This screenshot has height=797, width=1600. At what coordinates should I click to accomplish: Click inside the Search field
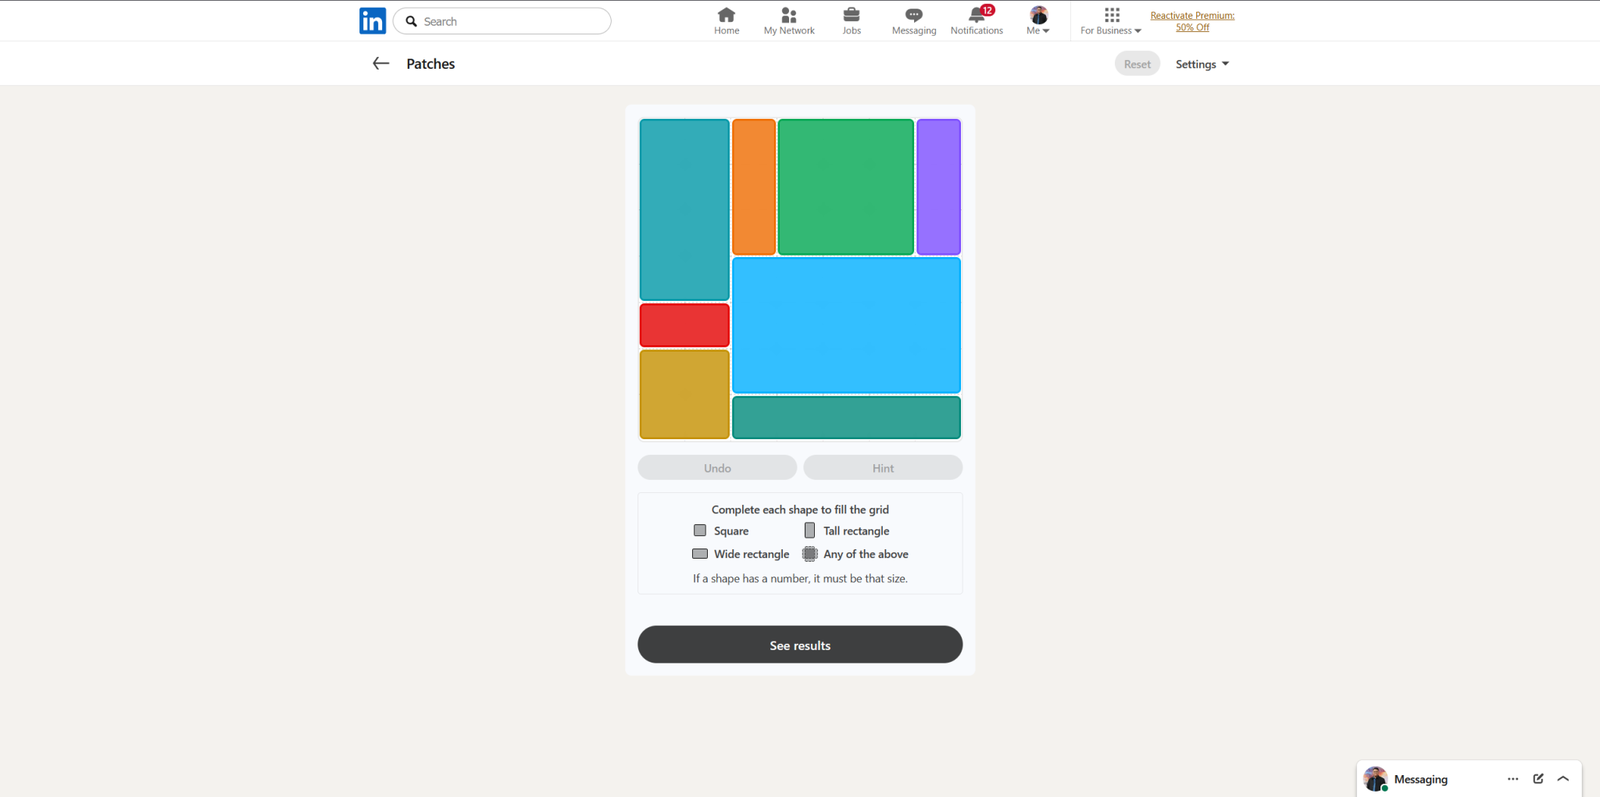pos(510,21)
